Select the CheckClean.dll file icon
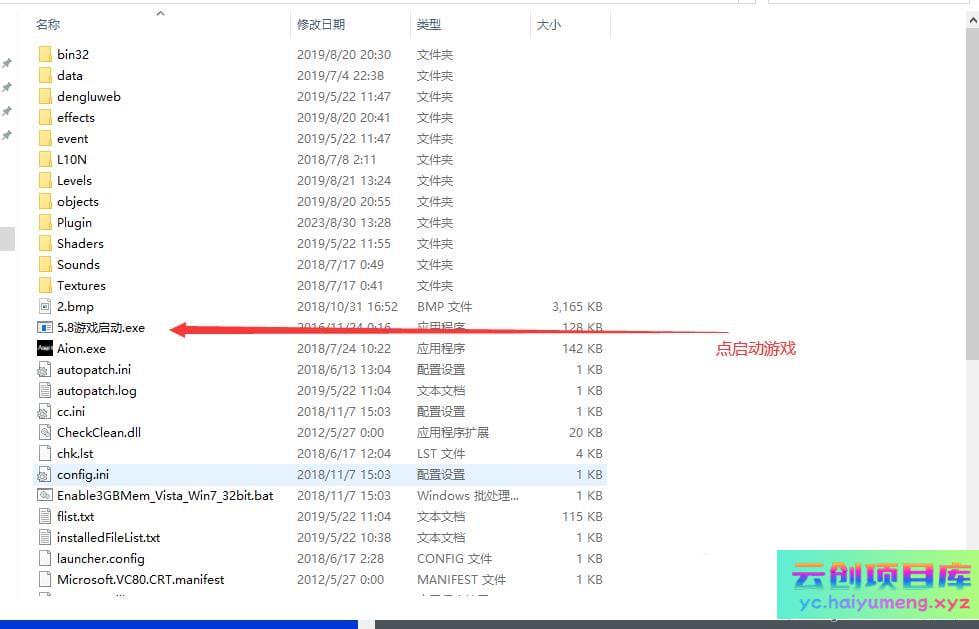The height and width of the screenshot is (629, 979). point(45,432)
